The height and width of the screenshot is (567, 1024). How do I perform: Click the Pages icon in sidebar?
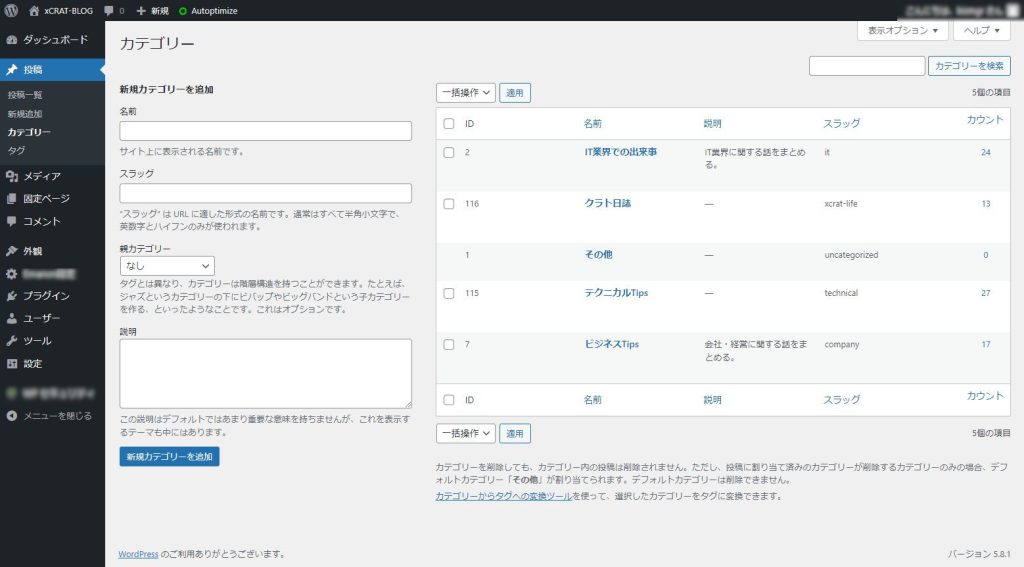pos(12,199)
